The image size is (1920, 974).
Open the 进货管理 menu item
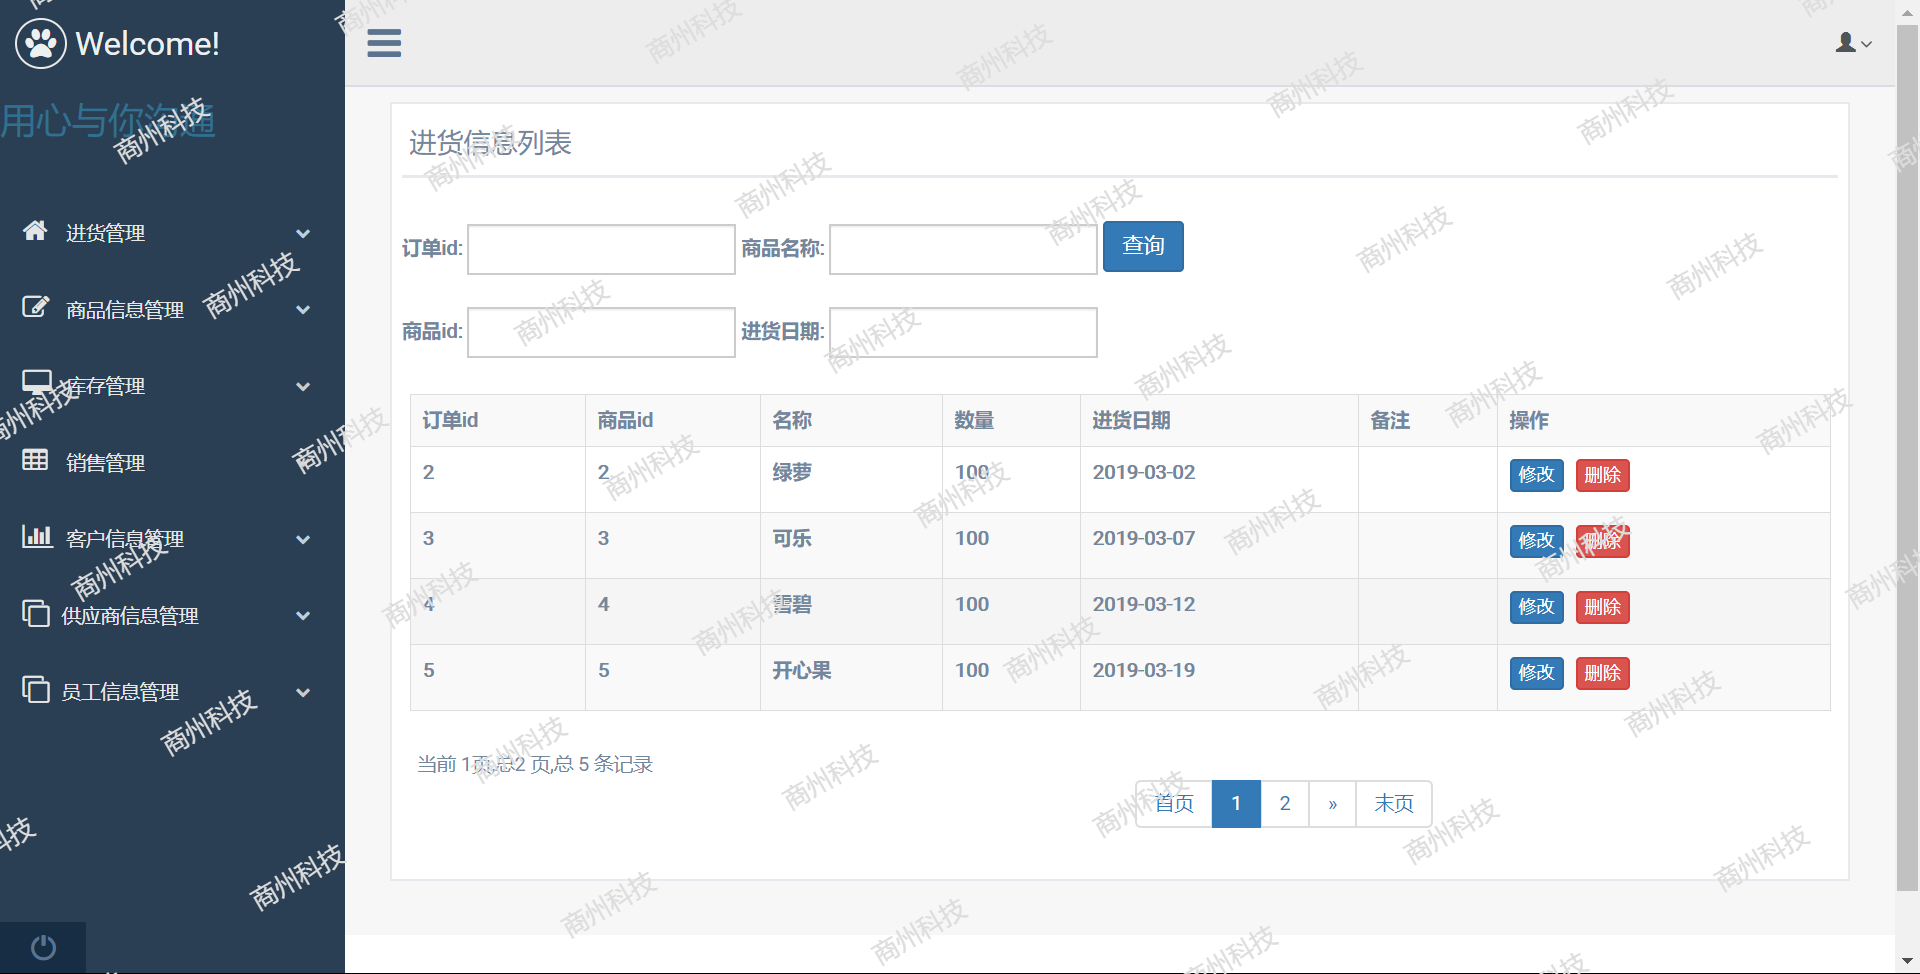tap(105, 233)
